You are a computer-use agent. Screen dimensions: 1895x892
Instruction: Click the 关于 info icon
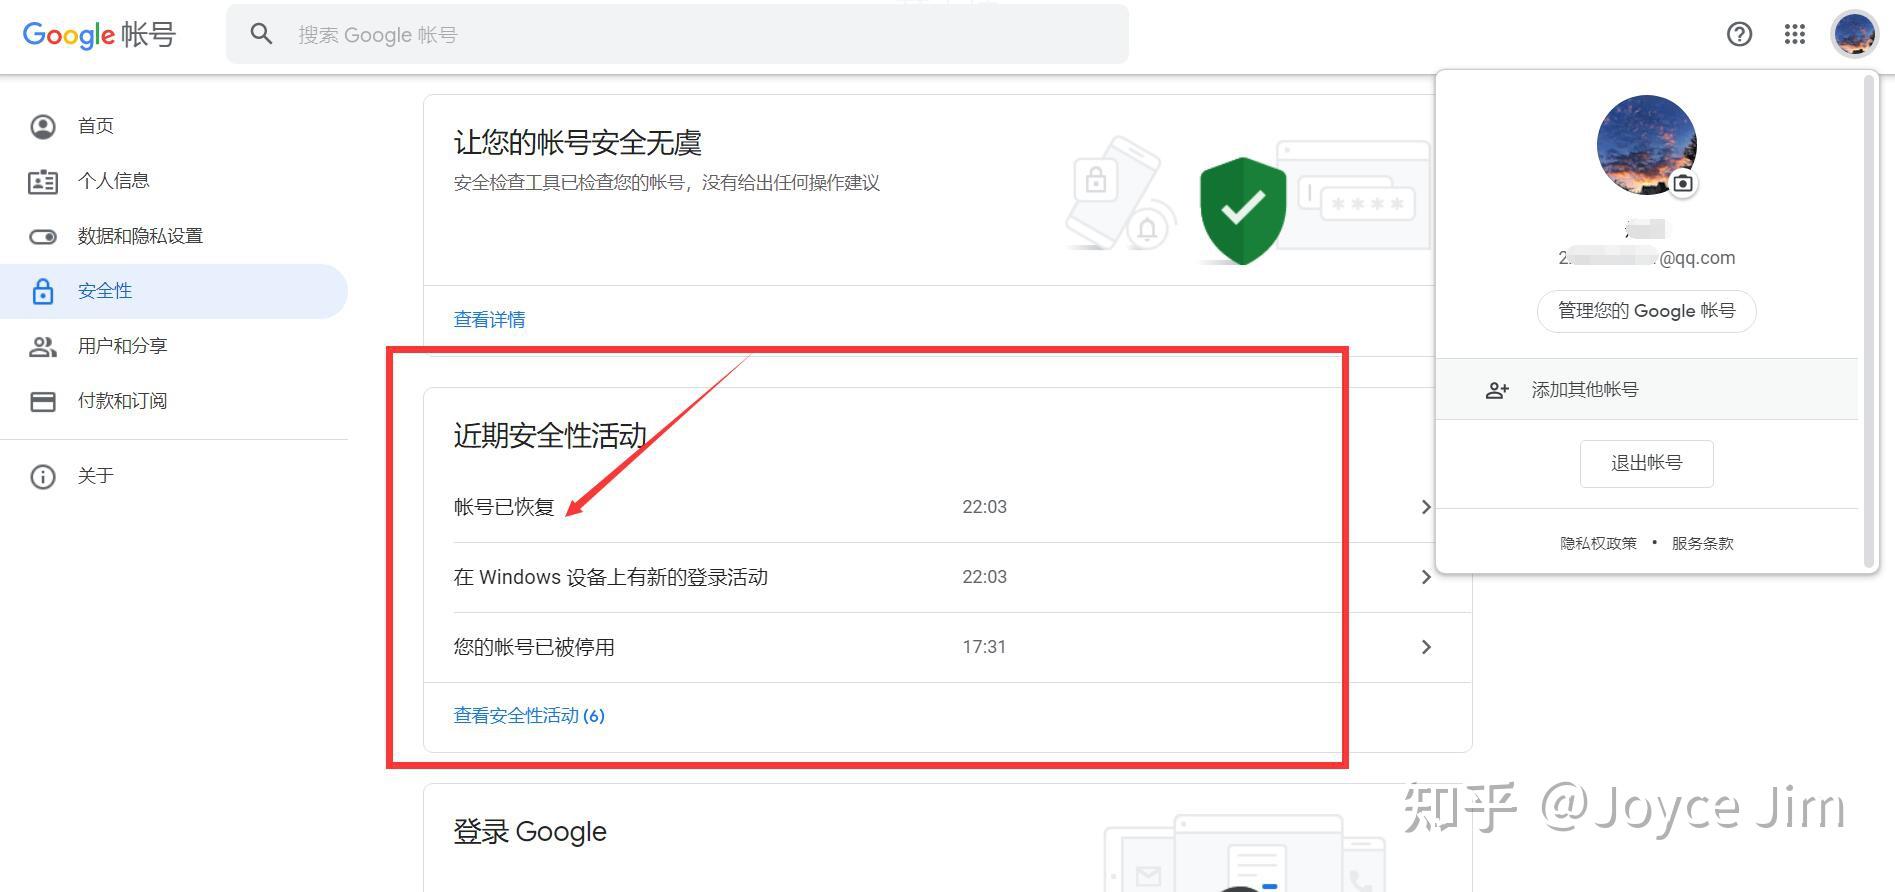click(43, 477)
